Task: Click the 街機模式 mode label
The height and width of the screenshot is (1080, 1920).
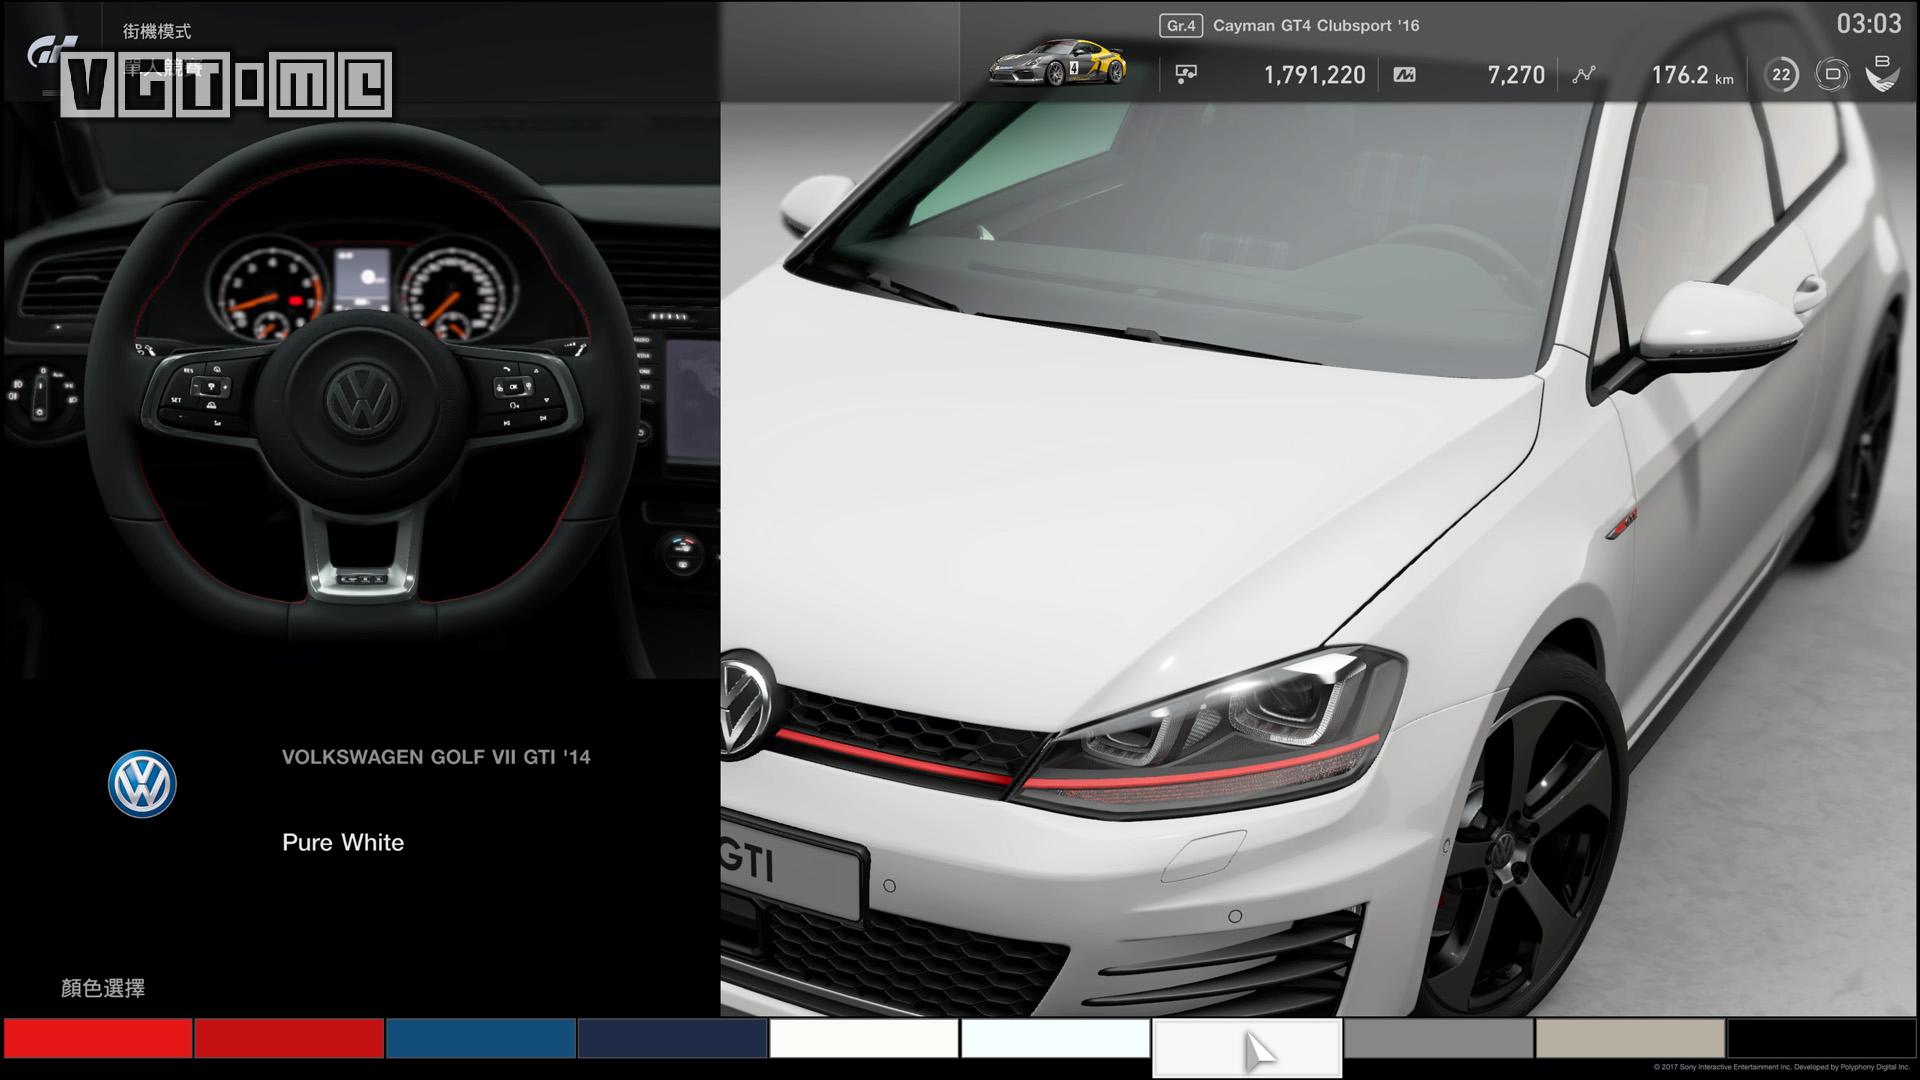Action: point(157,32)
